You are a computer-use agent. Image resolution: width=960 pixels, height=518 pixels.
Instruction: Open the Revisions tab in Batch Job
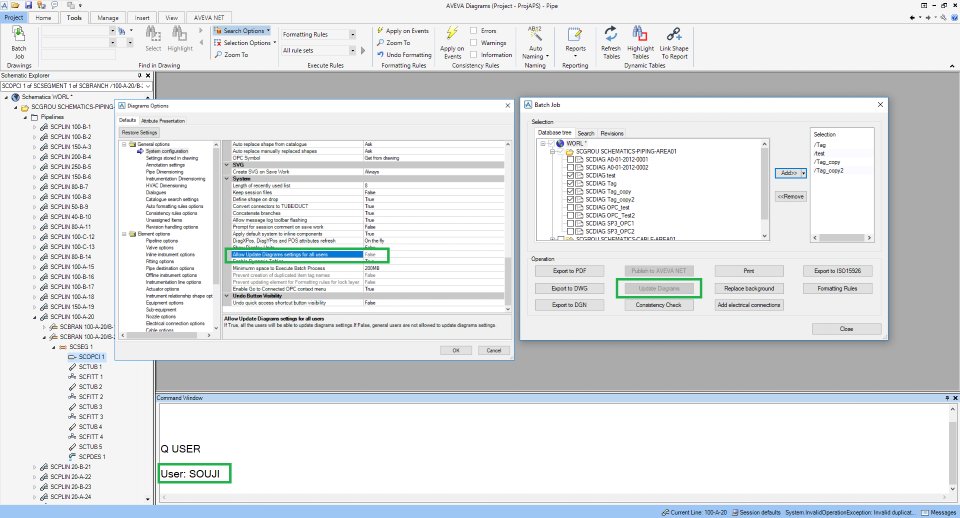coord(612,132)
